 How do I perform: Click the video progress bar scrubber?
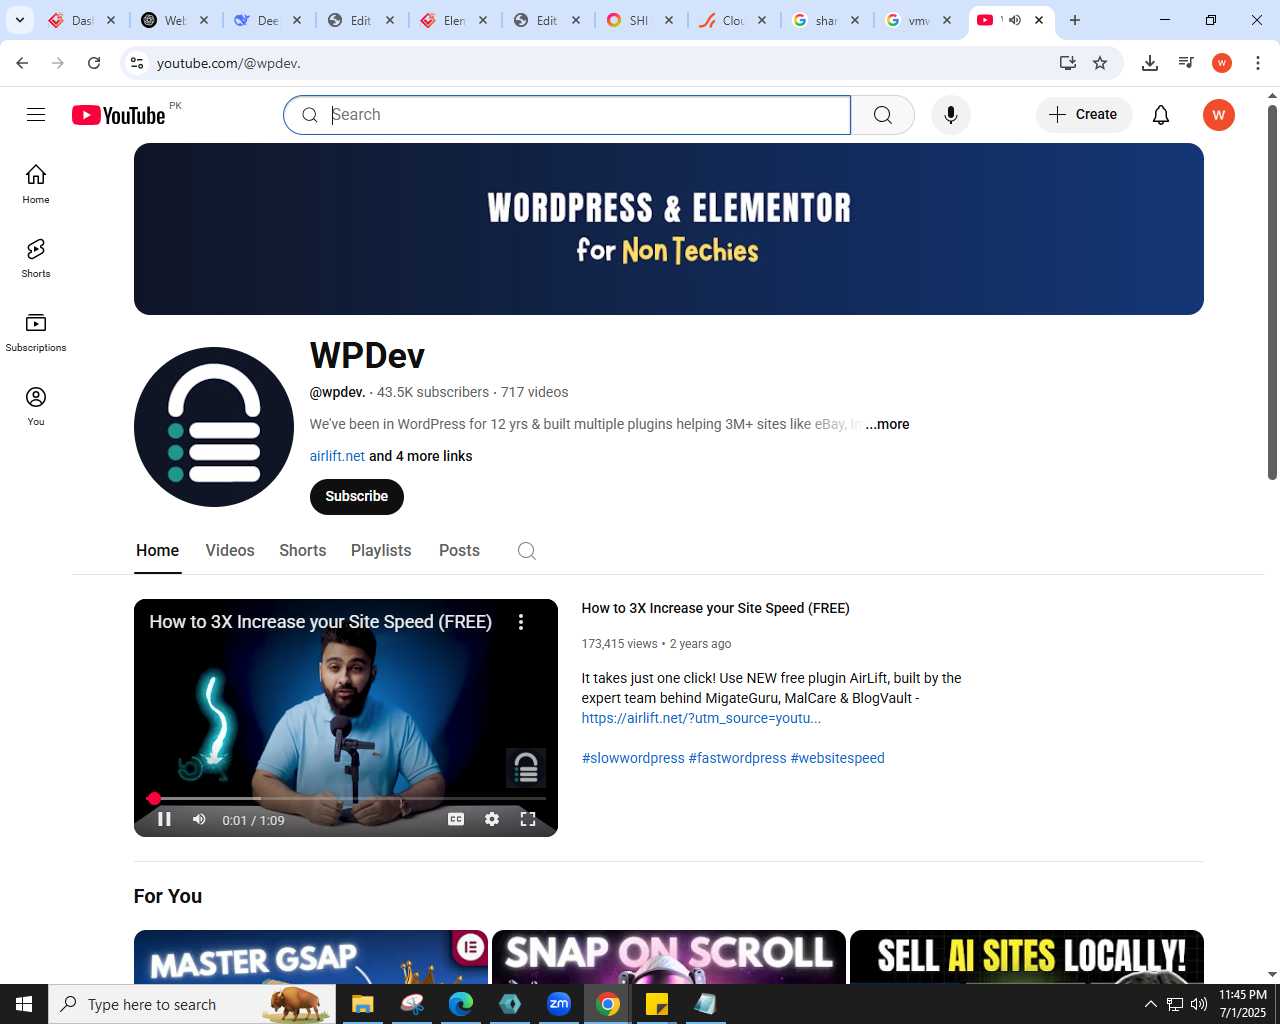tap(153, 798)
